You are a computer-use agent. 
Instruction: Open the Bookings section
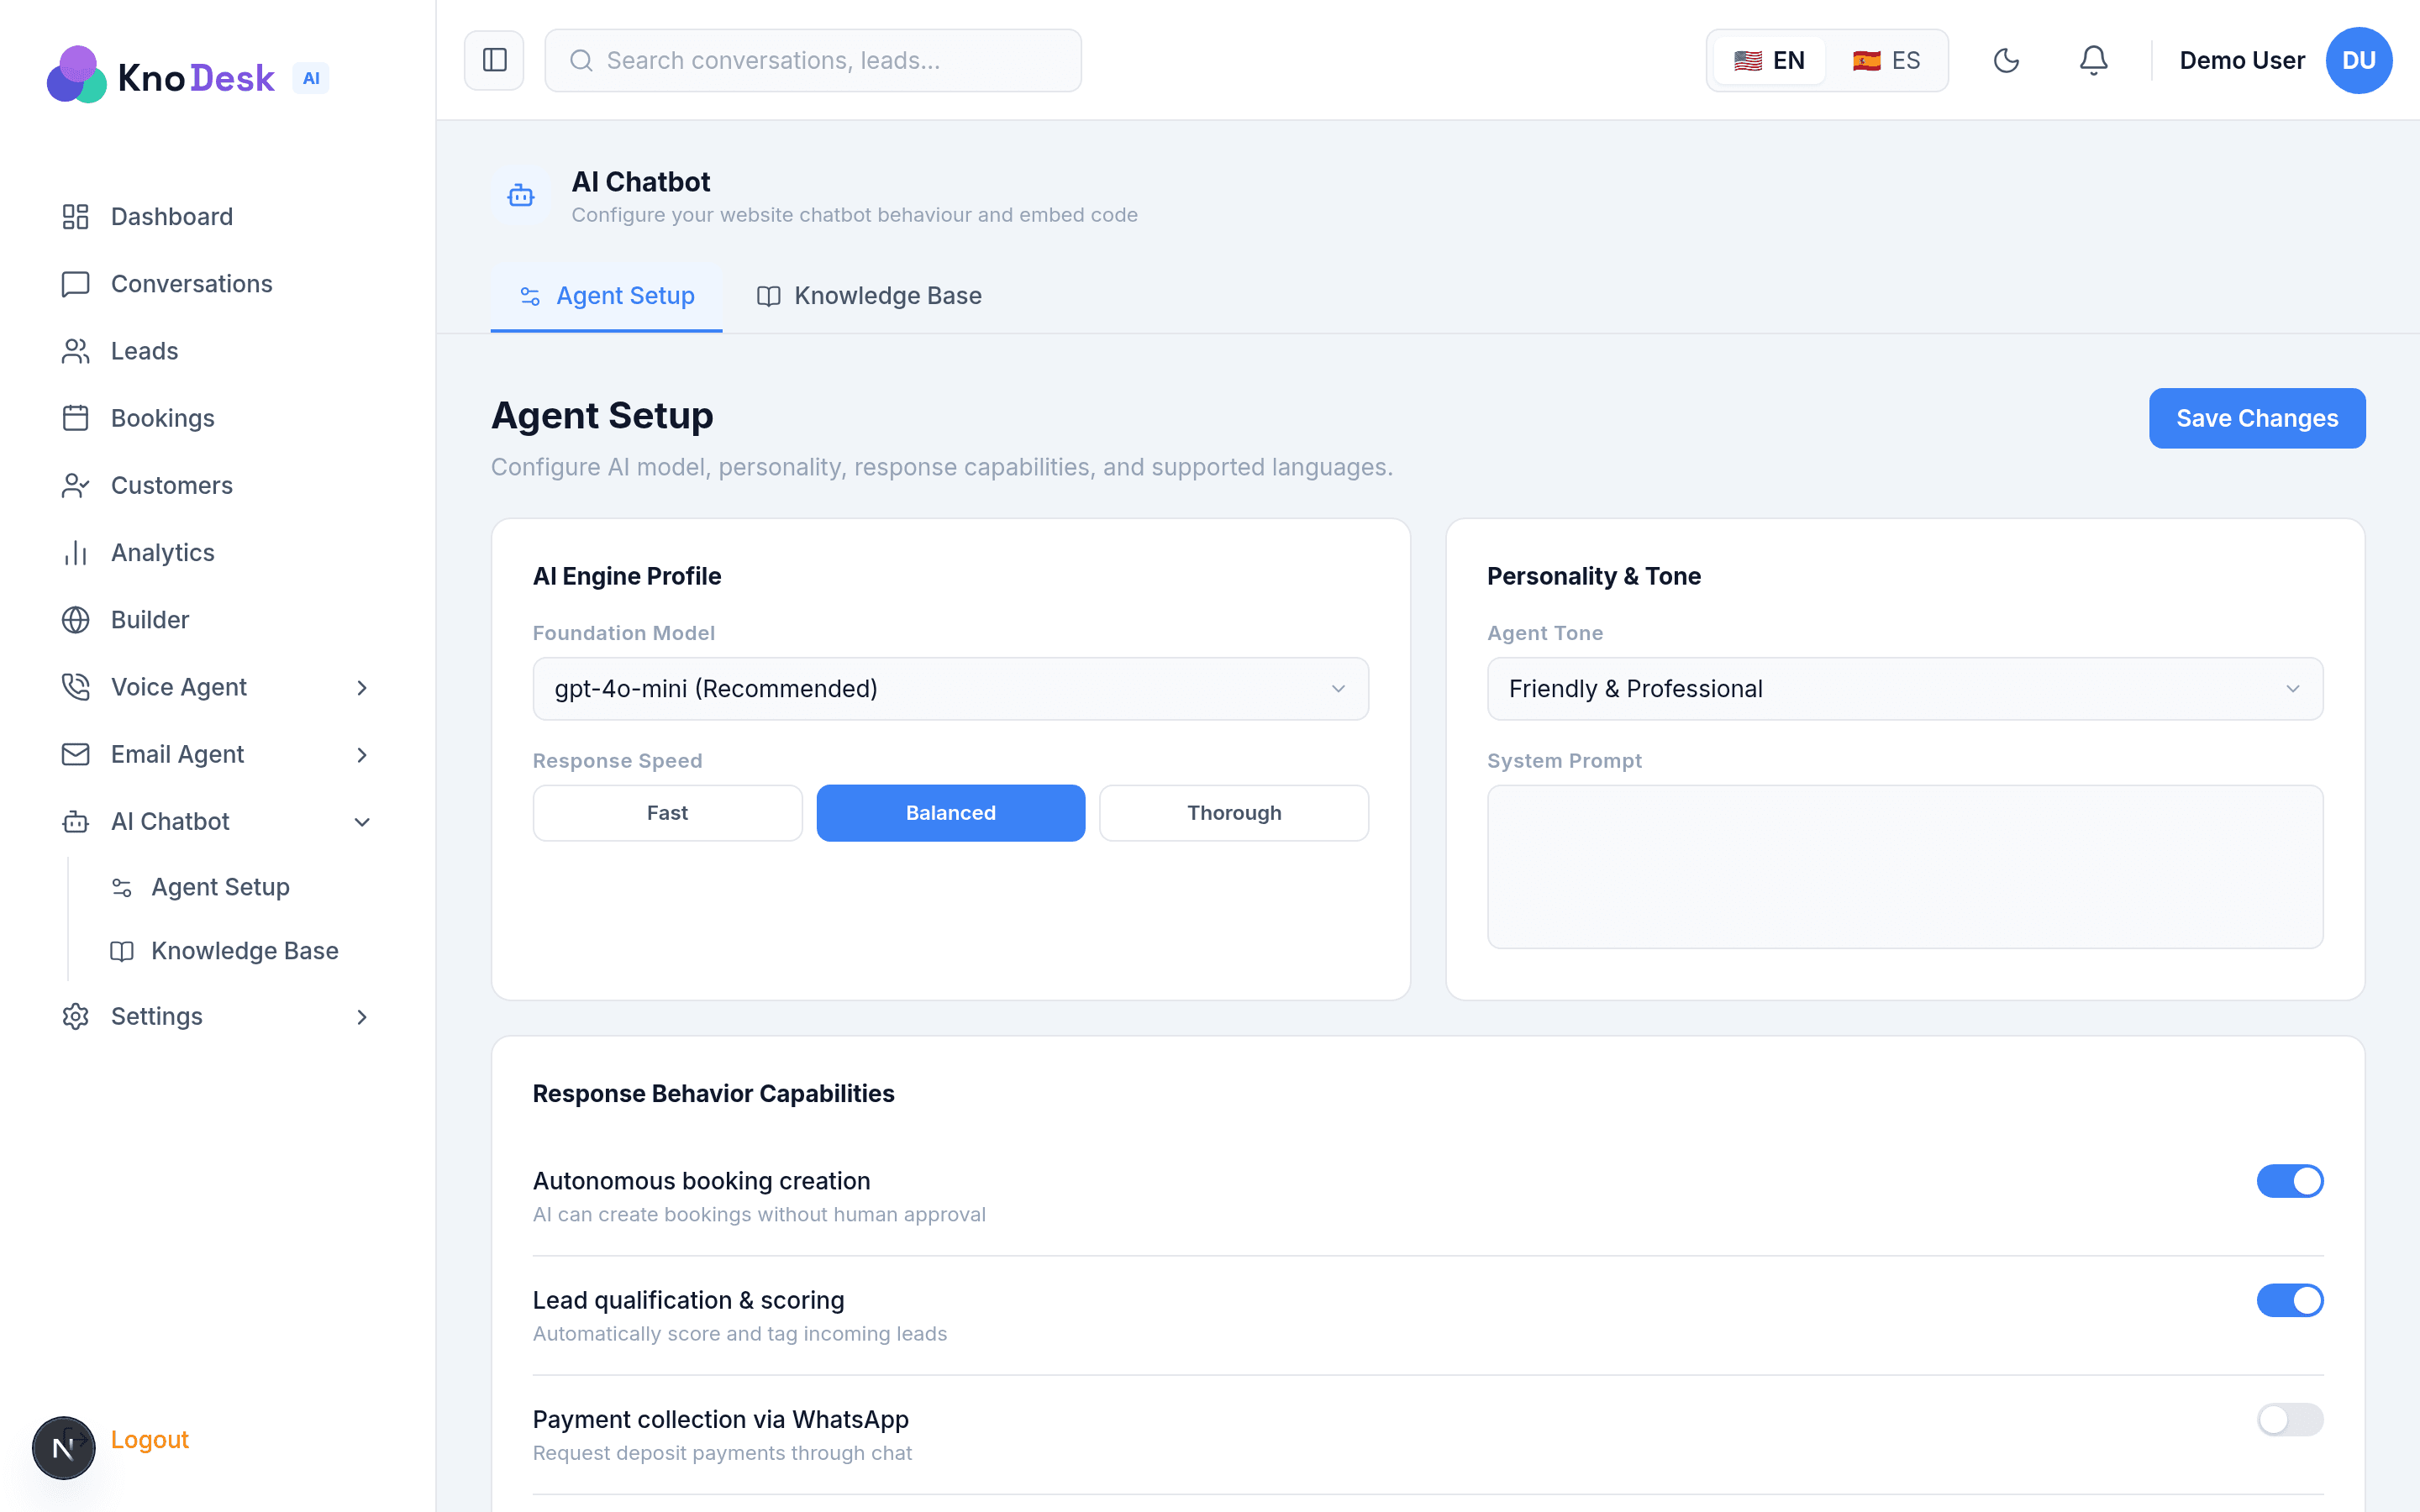pyautogui.click(x=217, y=418)
